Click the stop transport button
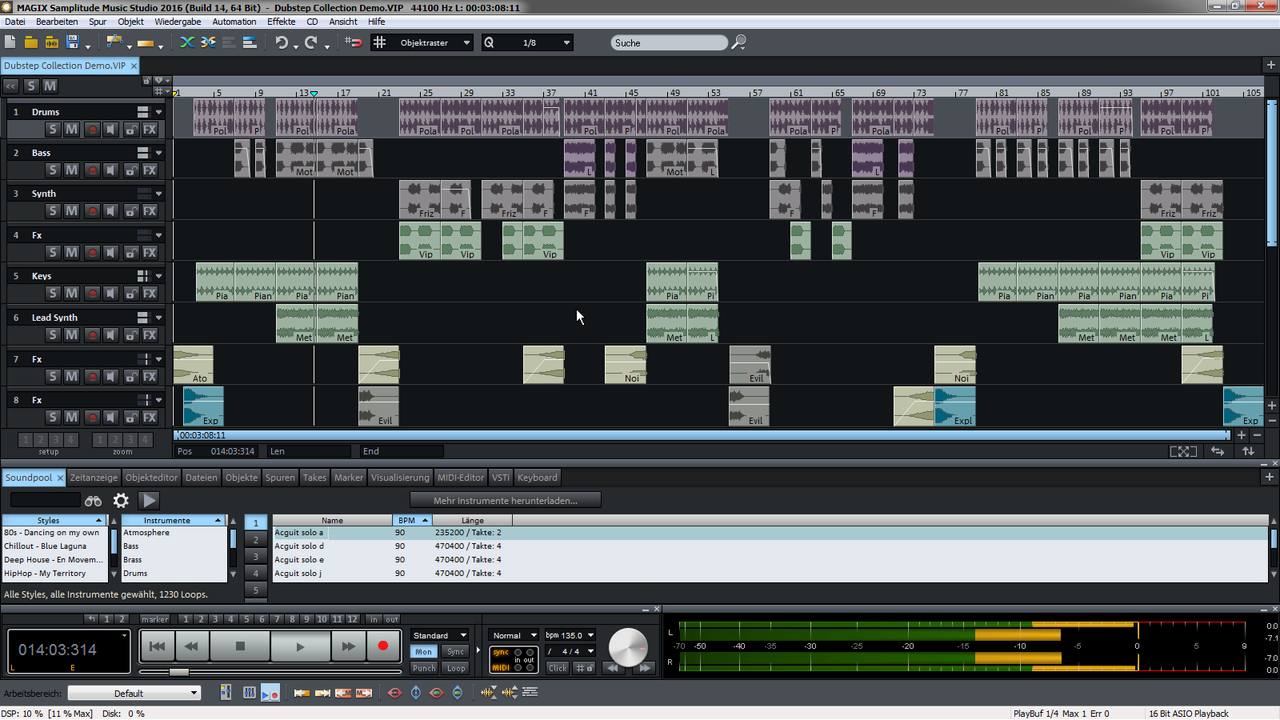The width and height of the screenshot is (1280, 720). tap(239, 647)
